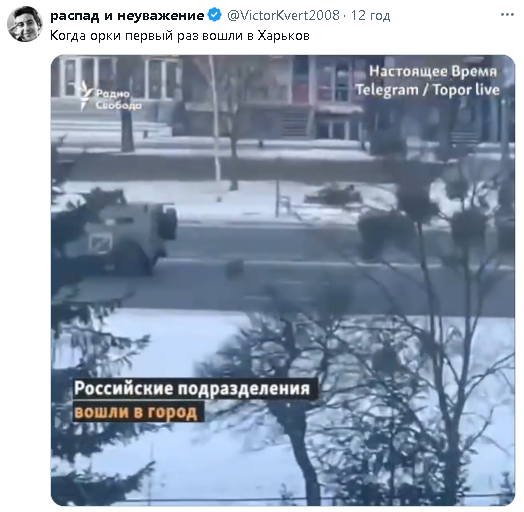The height and width of the screenshot is (512, 524).
Task: Click the Telegram / Topor live credit
Action: pyautogui.click(x=427, y=90)
